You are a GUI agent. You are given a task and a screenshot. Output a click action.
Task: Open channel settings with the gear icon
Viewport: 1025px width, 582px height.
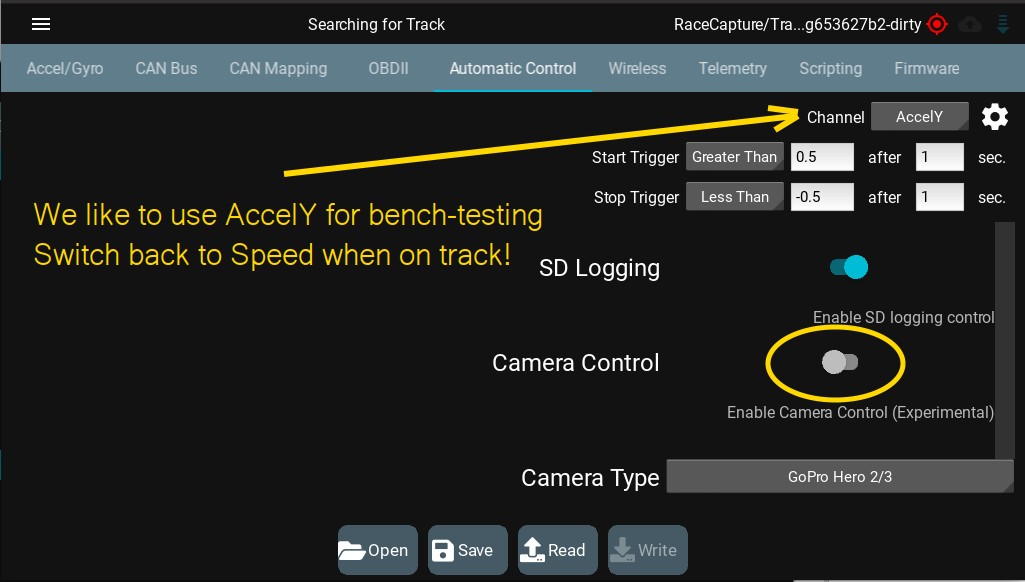click(994, 117)
